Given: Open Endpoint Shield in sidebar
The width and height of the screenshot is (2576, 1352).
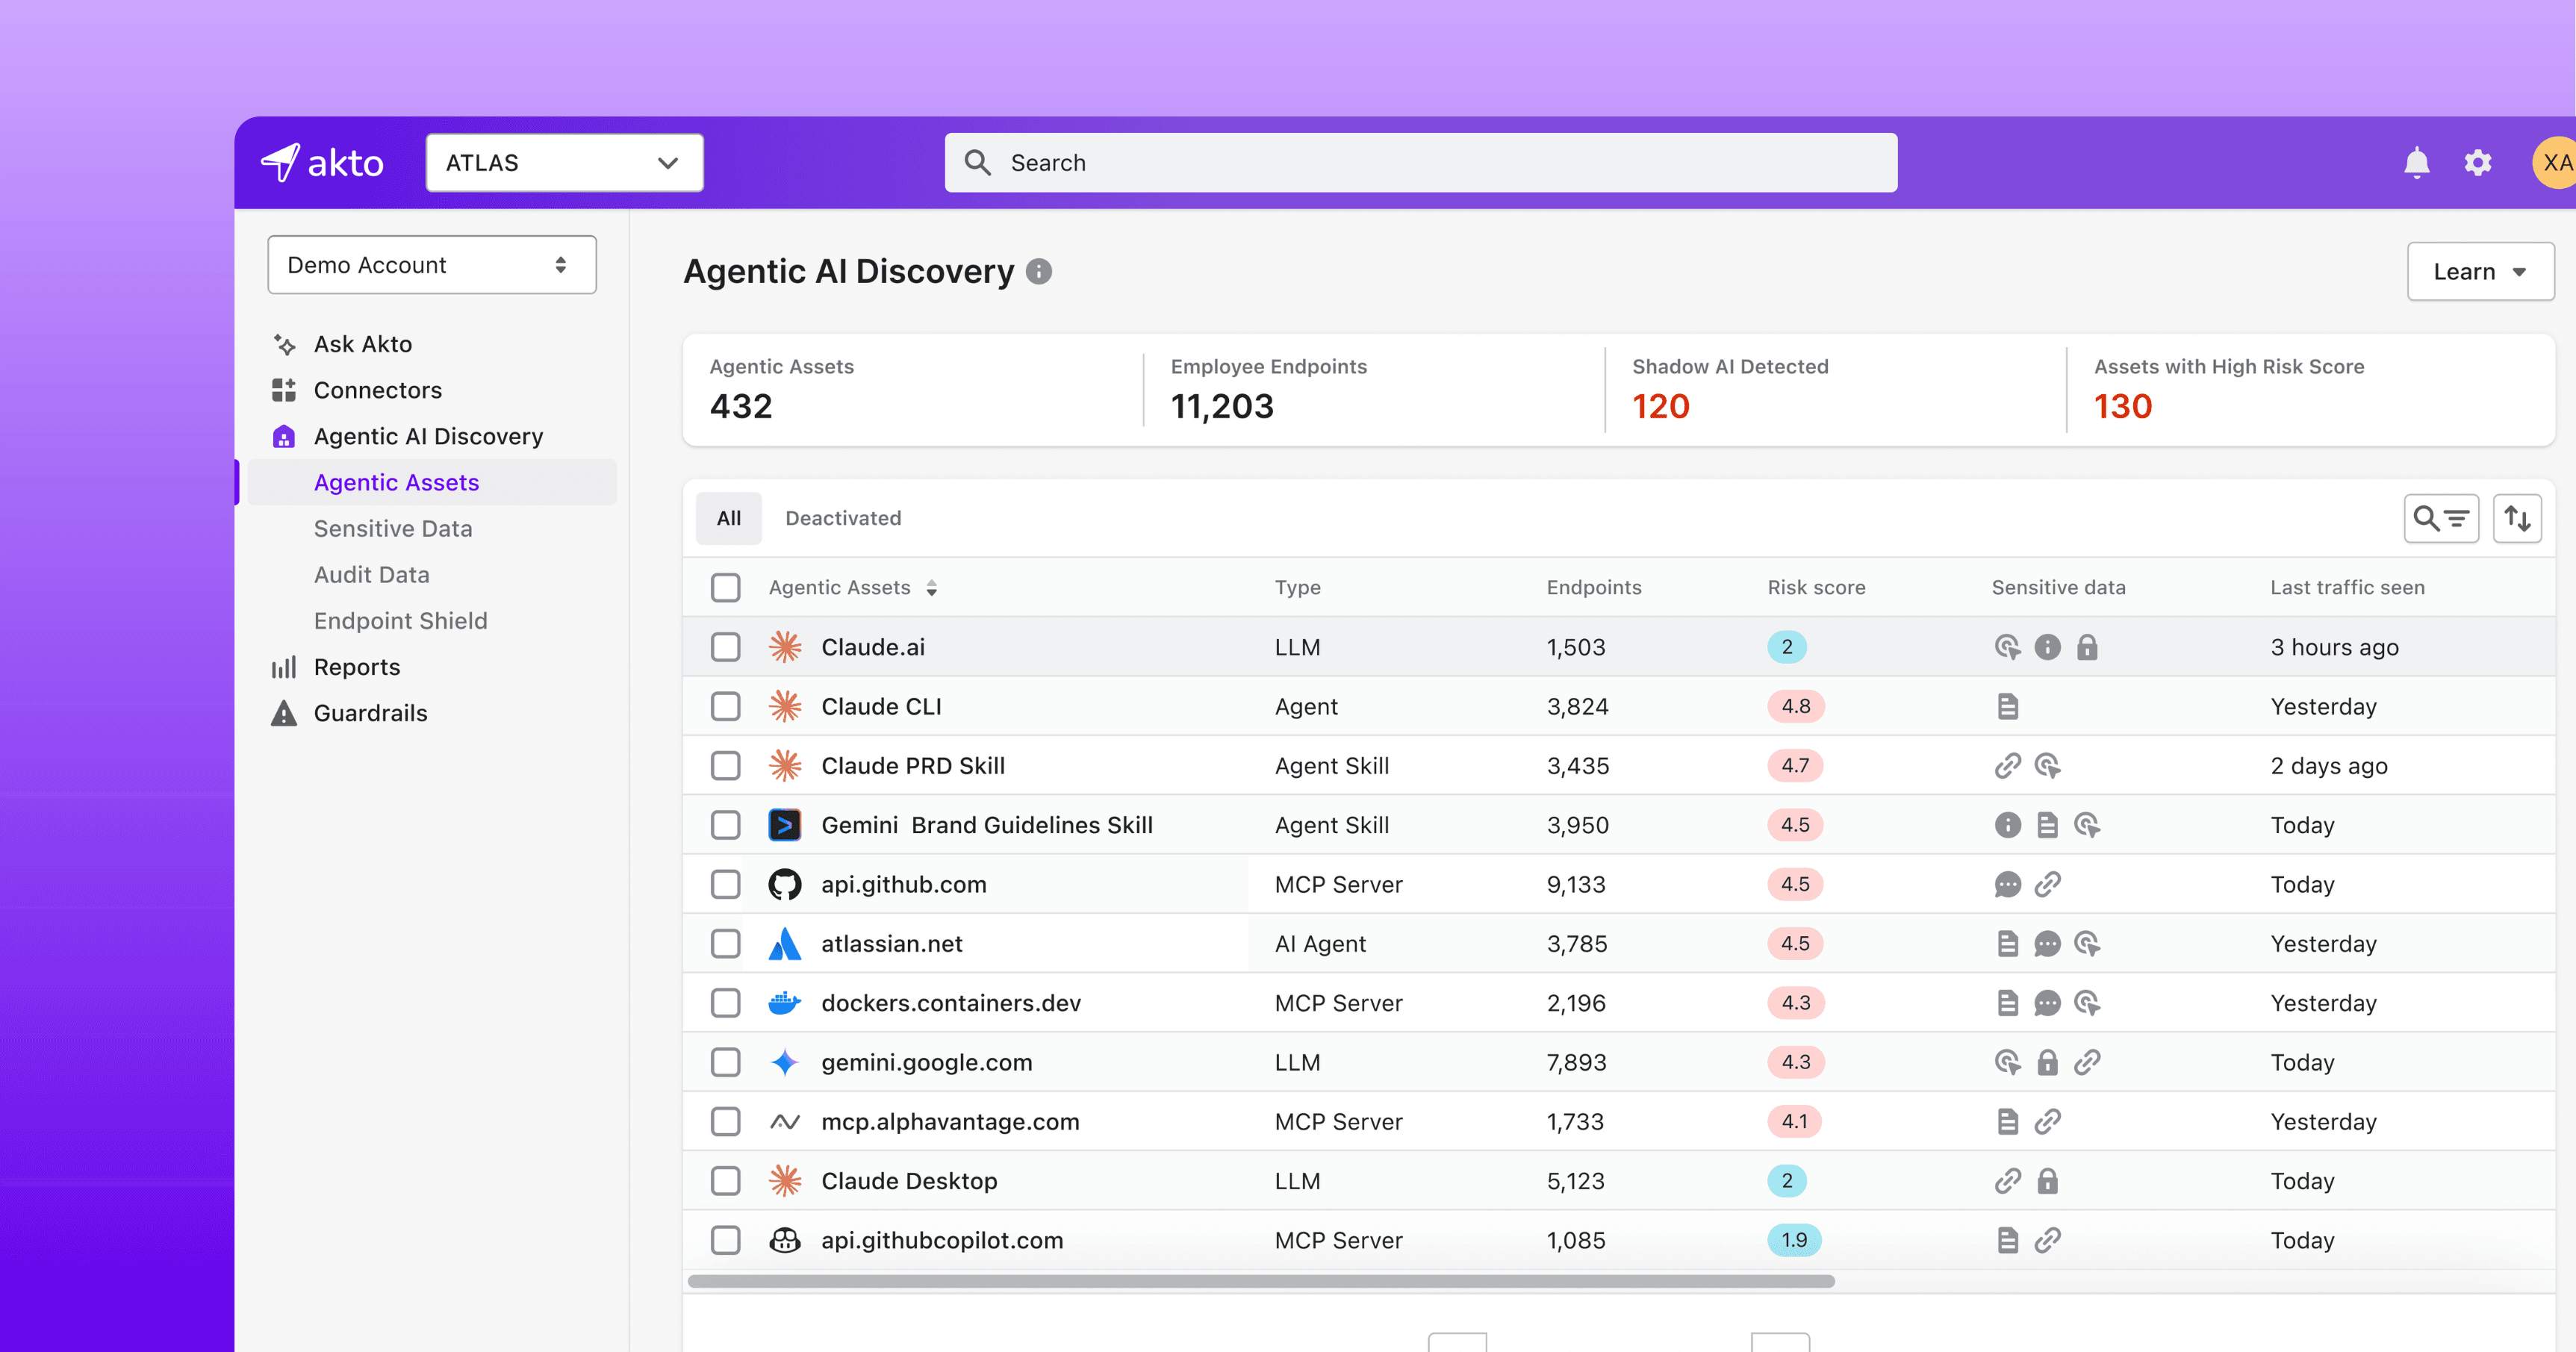Looking at the screenshot, I should pyautogui.click(x=400, y=621).
